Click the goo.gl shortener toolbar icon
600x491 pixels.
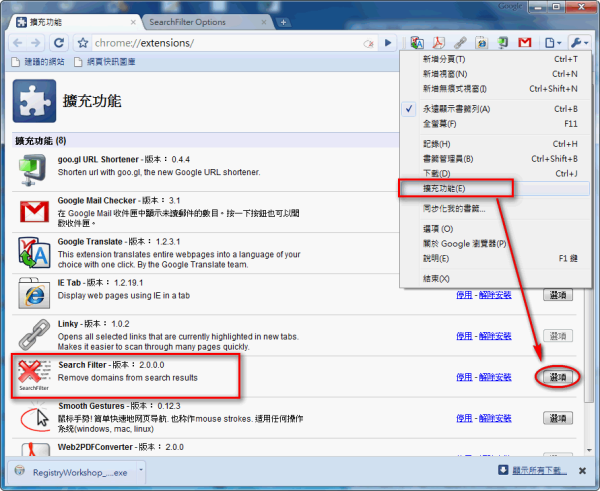pos(503,42)
